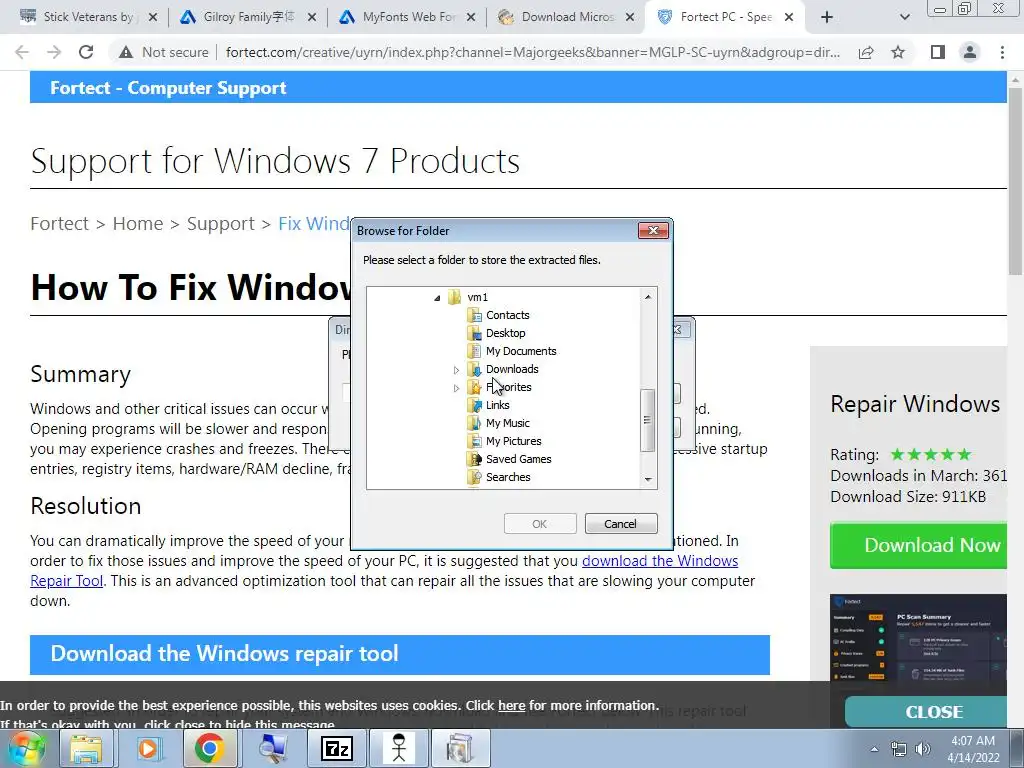The image size is (1024, 768).
Task: Click the Saved Games folder icon
Action: point(475,459)
